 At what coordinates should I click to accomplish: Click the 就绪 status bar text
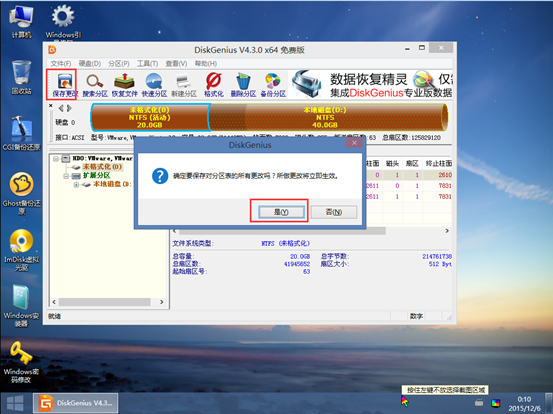54,316
